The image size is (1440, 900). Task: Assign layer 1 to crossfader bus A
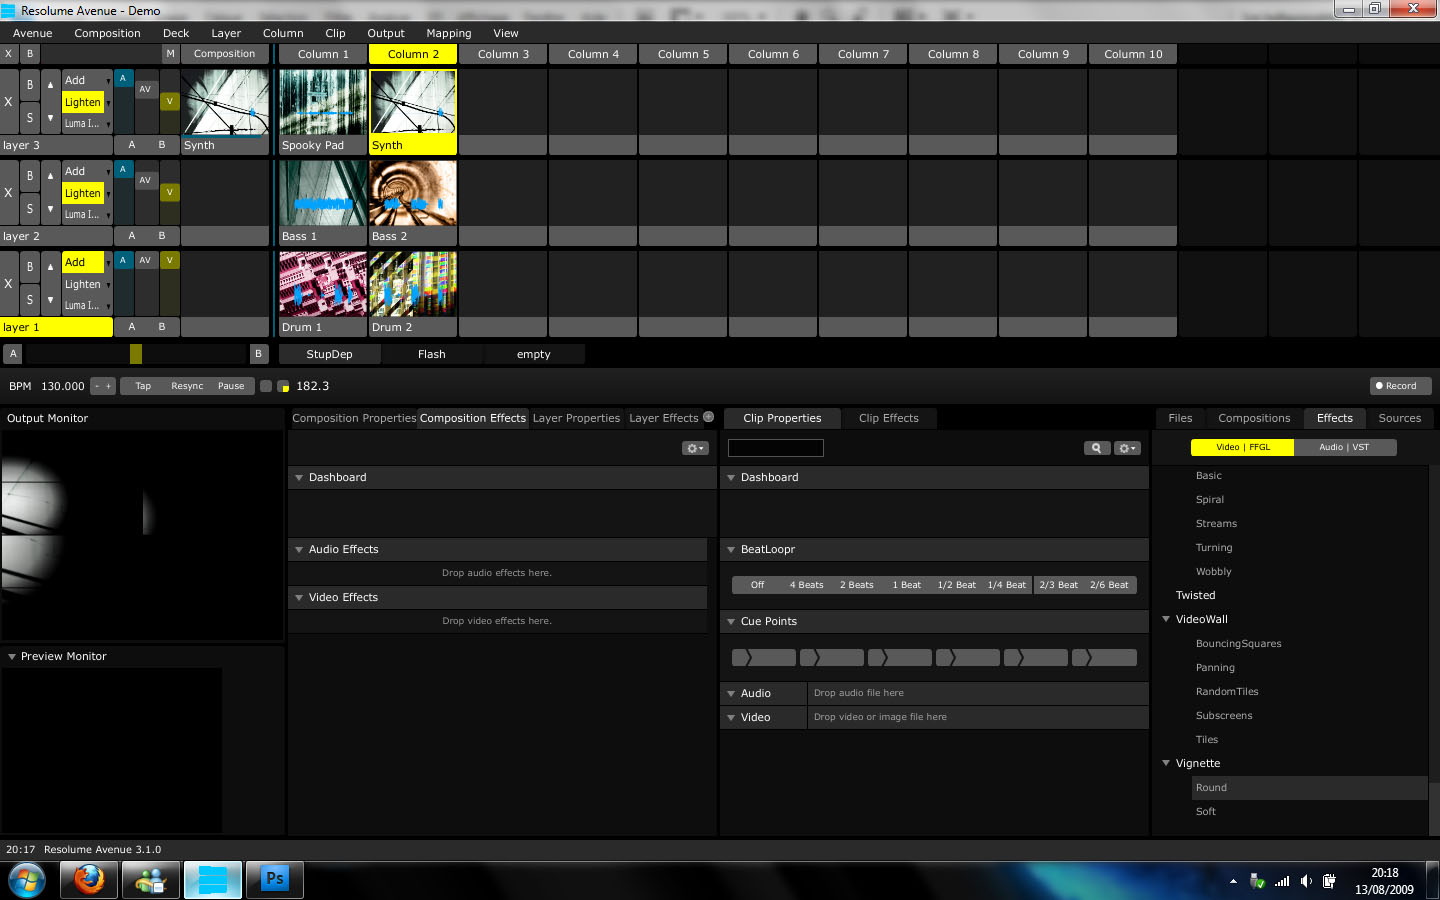[x=132, y=327]
